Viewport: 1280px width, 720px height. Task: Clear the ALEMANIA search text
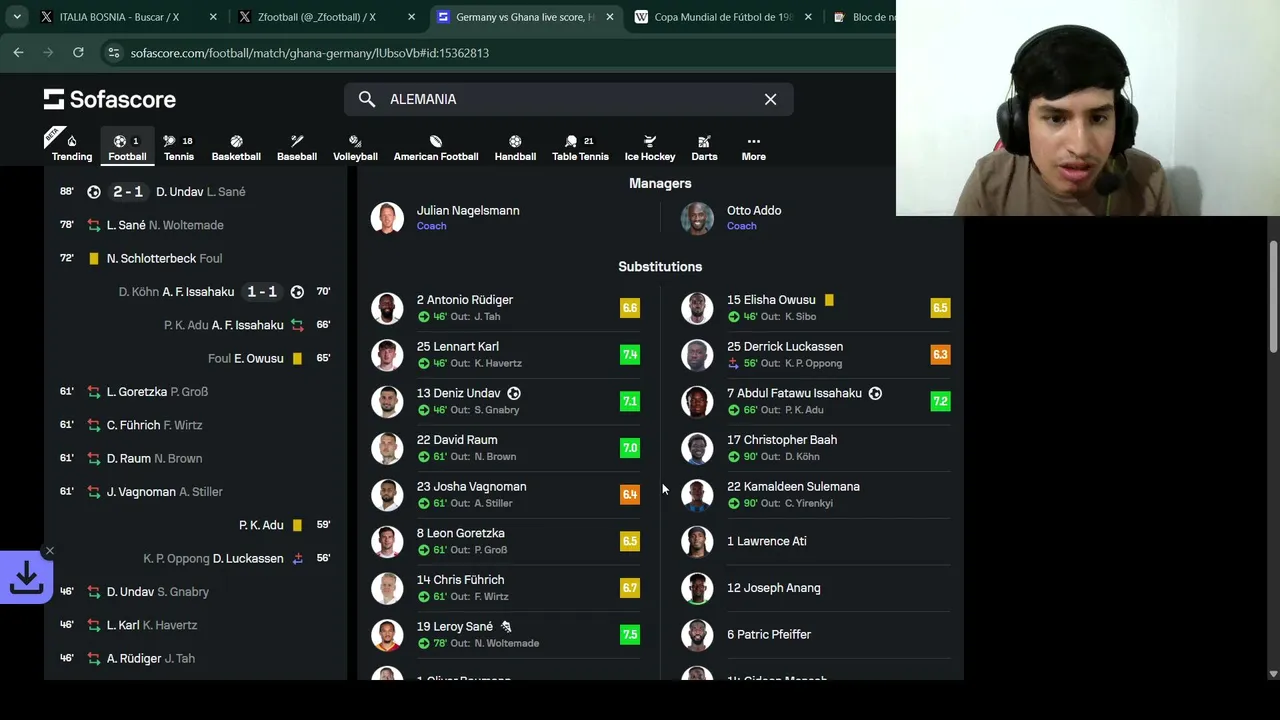770,99
